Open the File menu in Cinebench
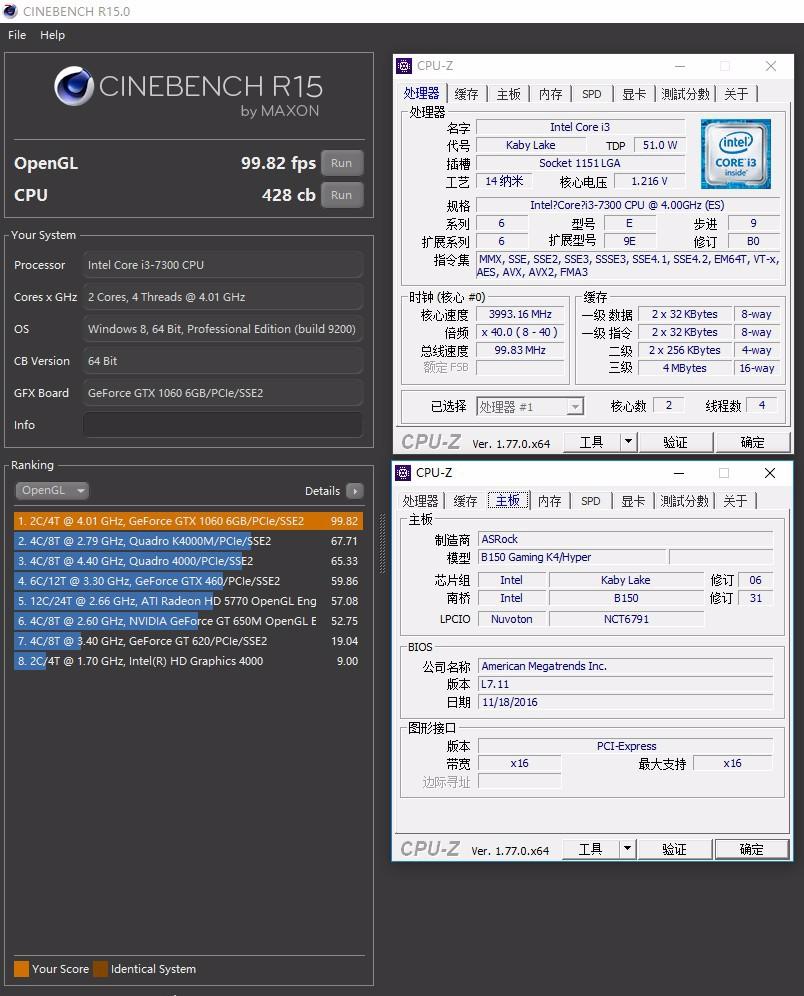 point(16,35)
